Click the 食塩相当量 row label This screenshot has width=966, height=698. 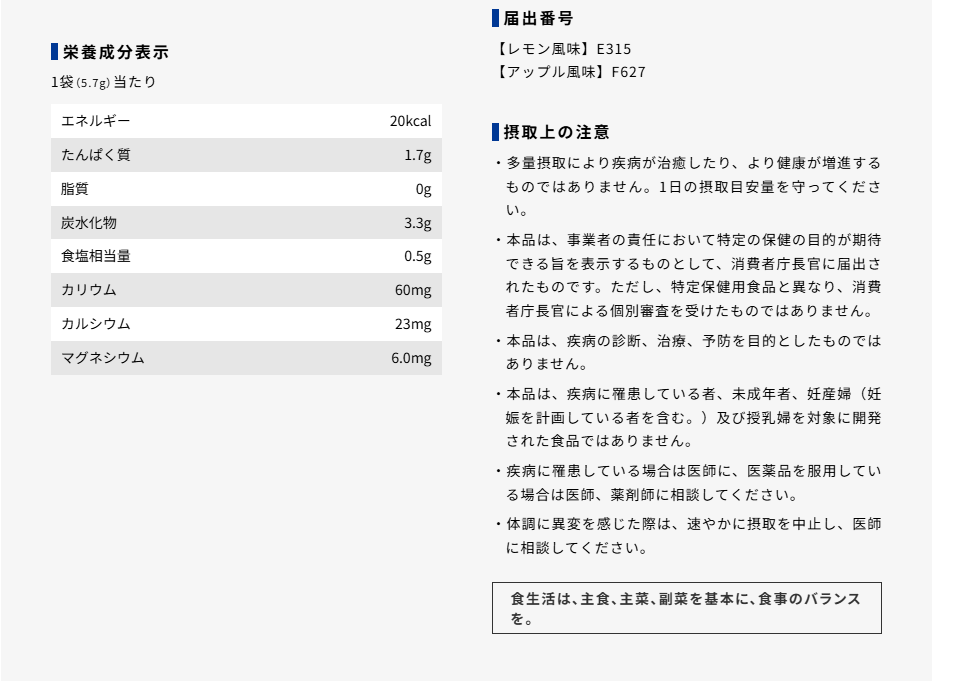(x=96, y=256)
